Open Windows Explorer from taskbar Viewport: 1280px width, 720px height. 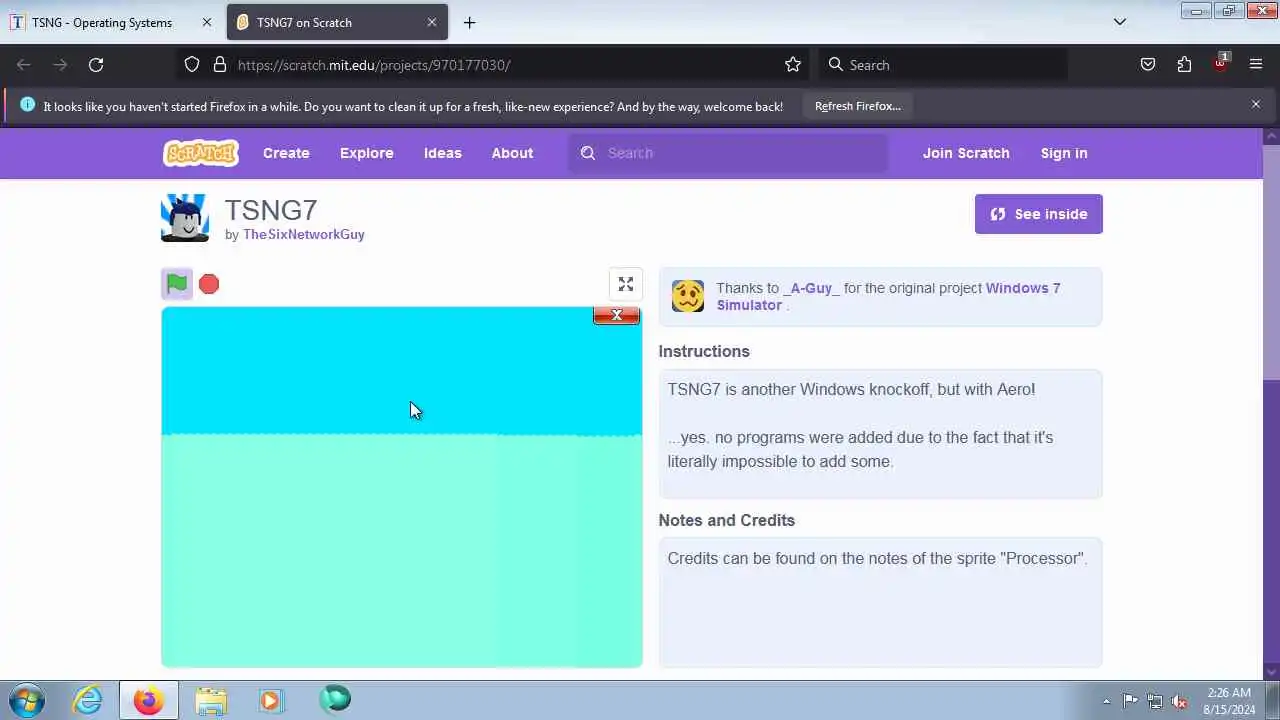[211, 700]
